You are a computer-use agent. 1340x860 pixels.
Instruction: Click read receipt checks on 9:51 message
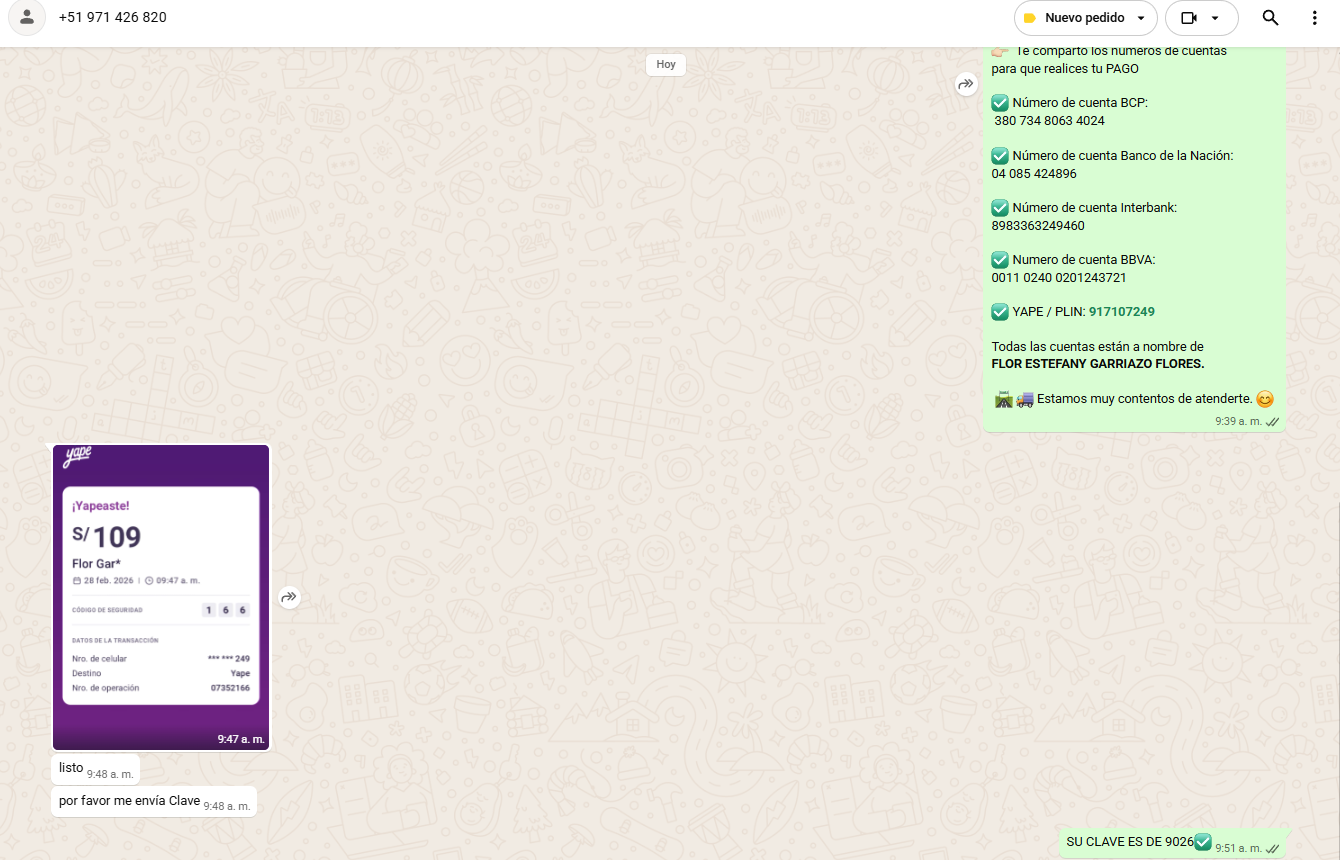coord(1272,848)
